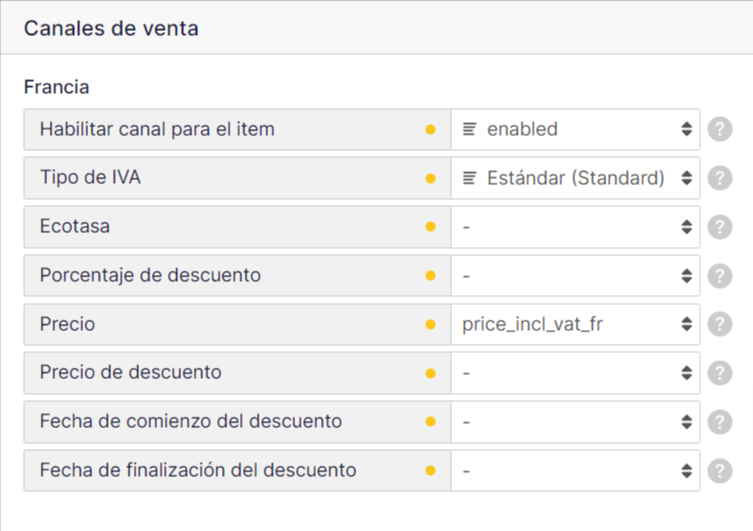
Task: Open the Habilitar canal 'enabled' dropdown
Action: click(x=575, y=130)
